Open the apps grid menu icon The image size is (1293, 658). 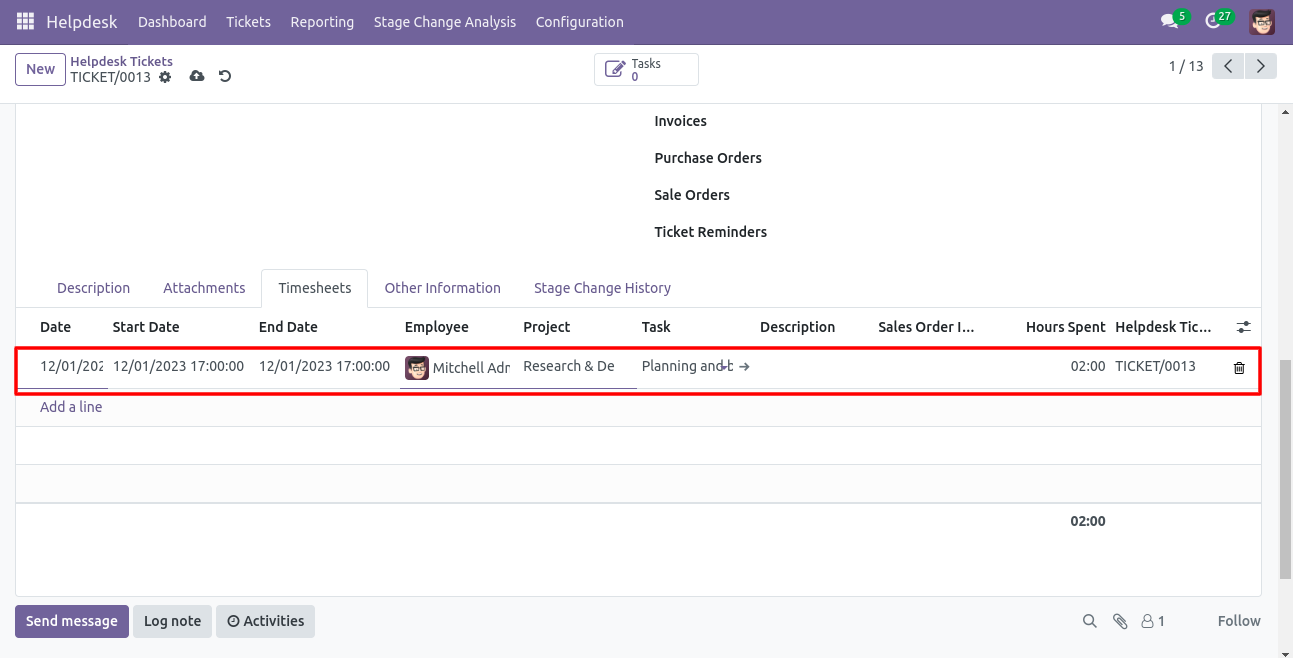(x=25, y=21)
